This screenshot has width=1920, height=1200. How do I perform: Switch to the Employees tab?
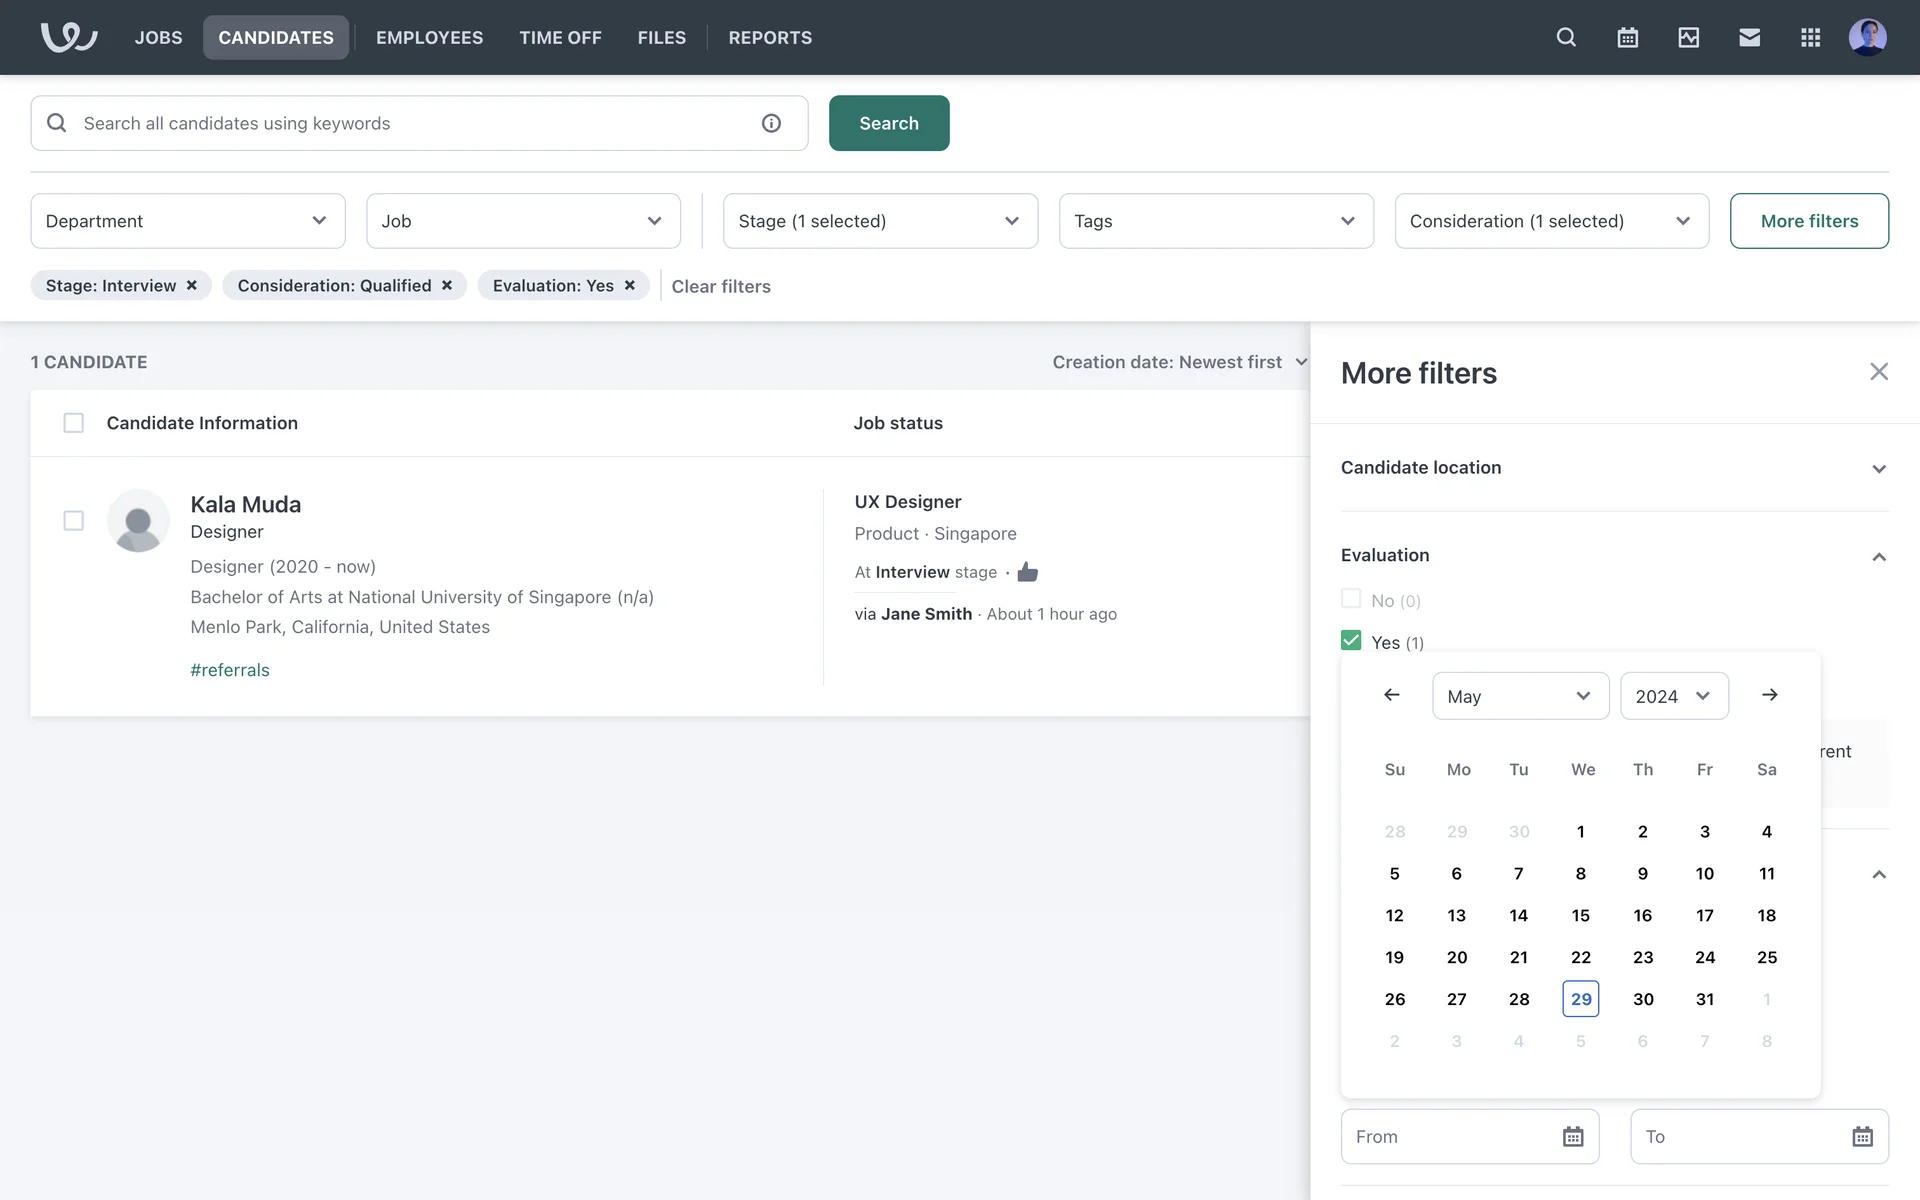tap(429, 38)
